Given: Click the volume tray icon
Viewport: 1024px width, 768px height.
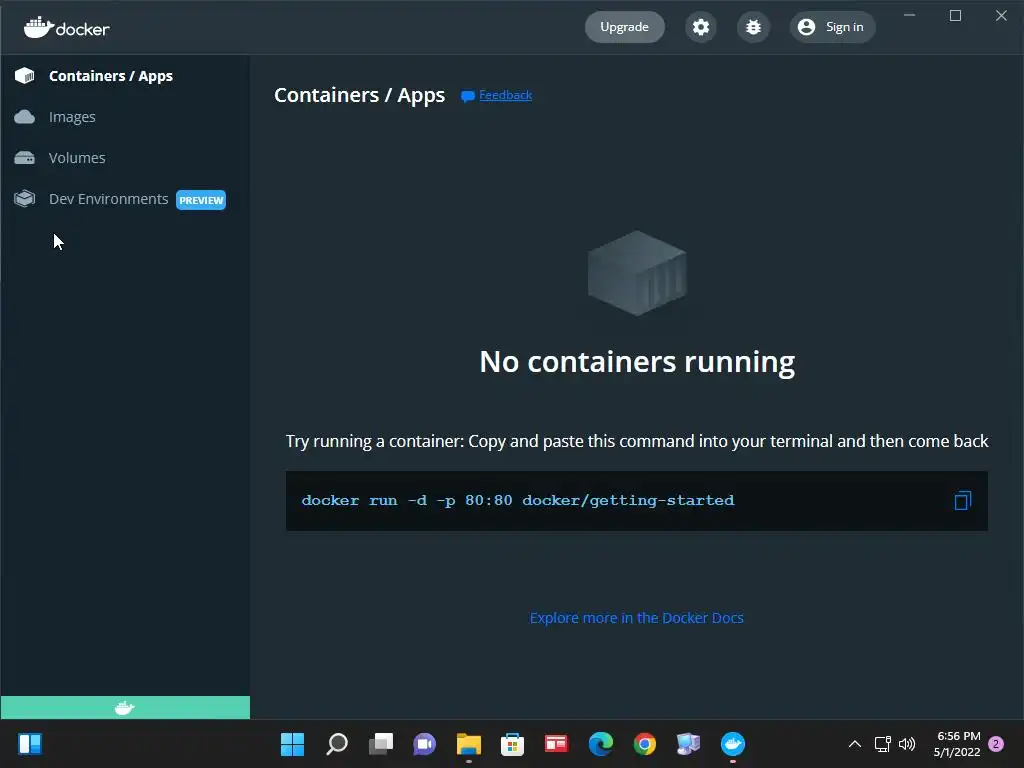Looking at the screenshot, I should coord(907,744).
